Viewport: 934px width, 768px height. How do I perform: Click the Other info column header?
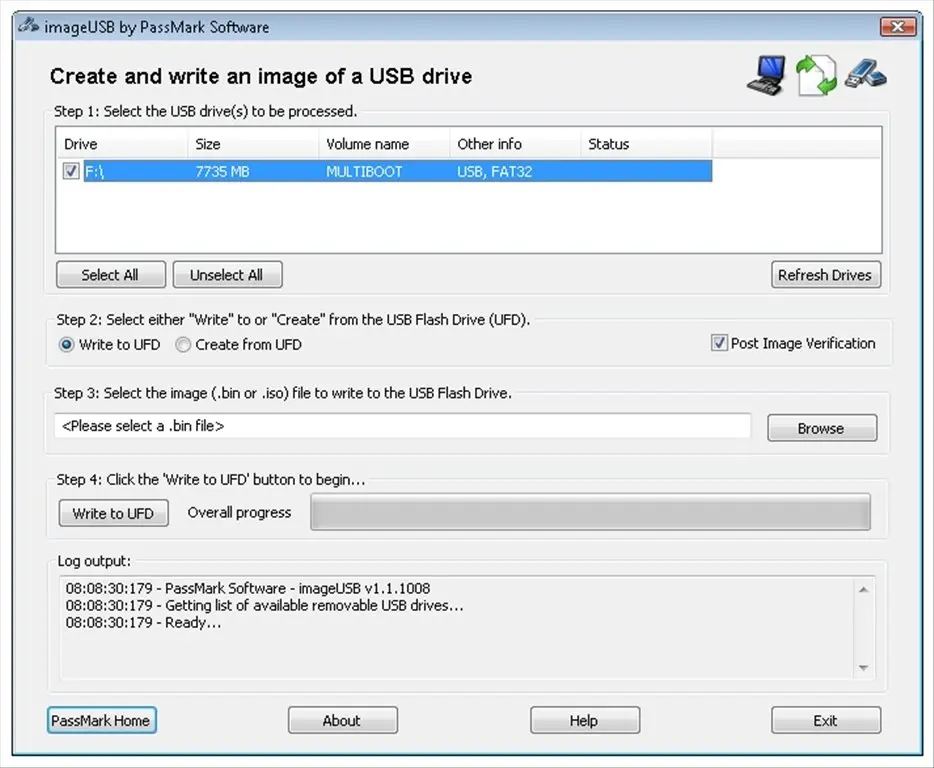515,144
